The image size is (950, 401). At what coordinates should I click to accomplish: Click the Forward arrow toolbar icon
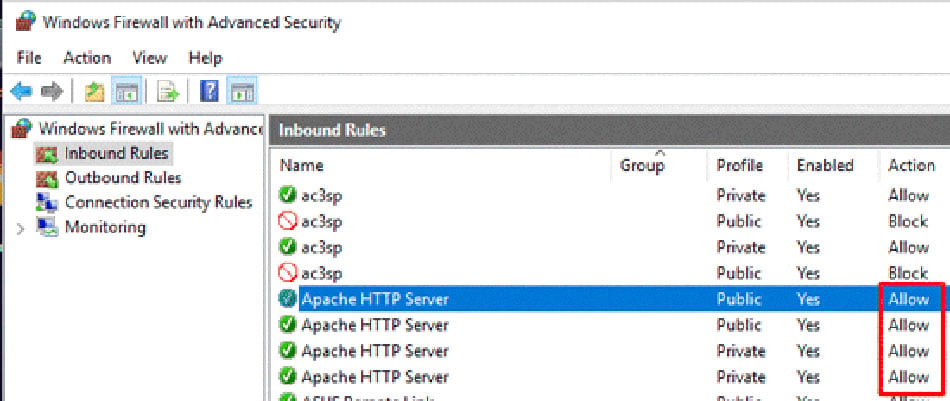(52, 92)
